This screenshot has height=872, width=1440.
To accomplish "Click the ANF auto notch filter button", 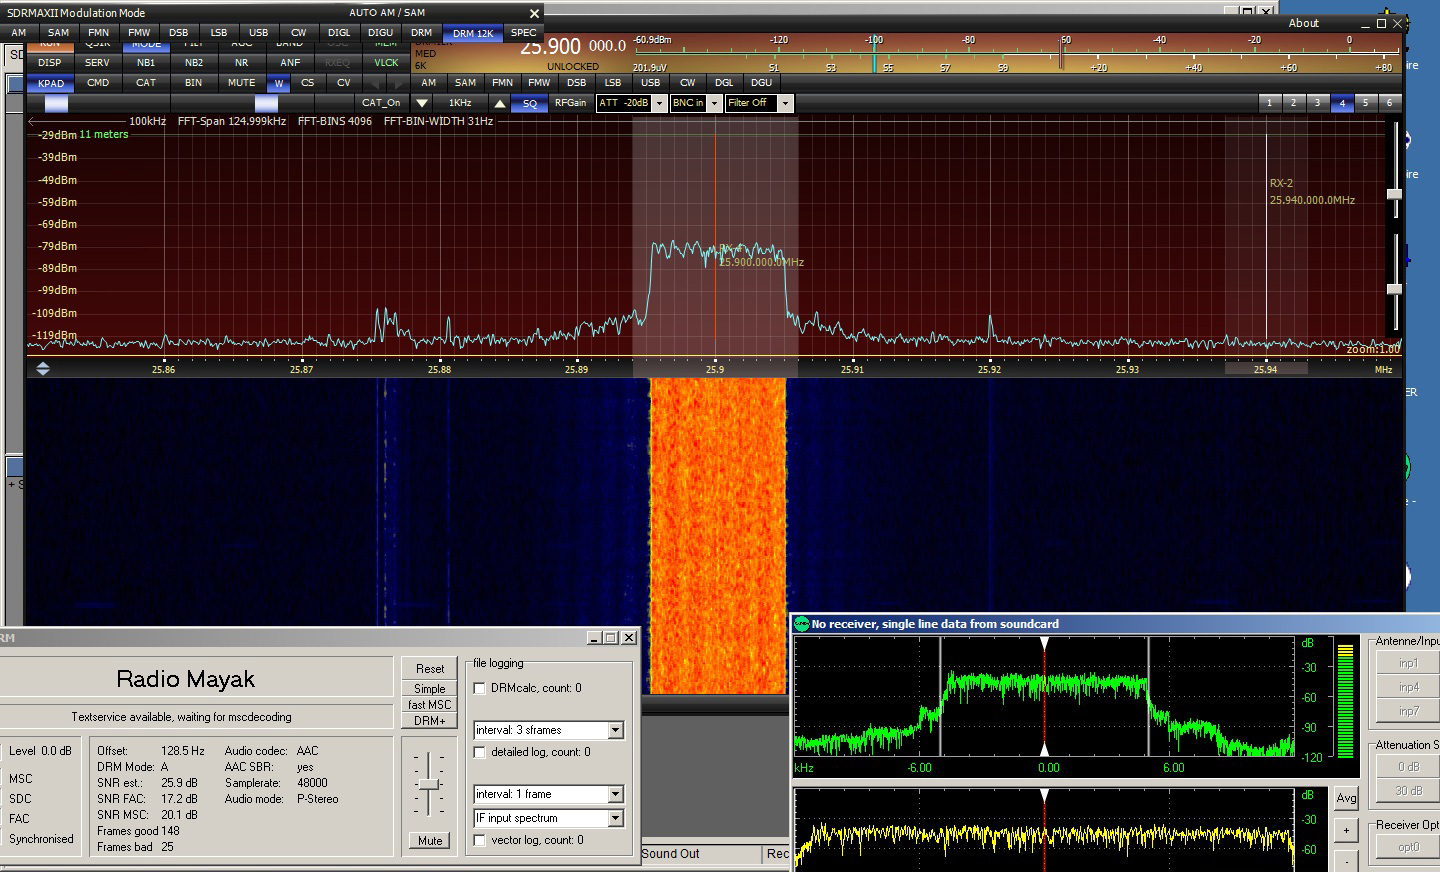I will tap(290, 62).
